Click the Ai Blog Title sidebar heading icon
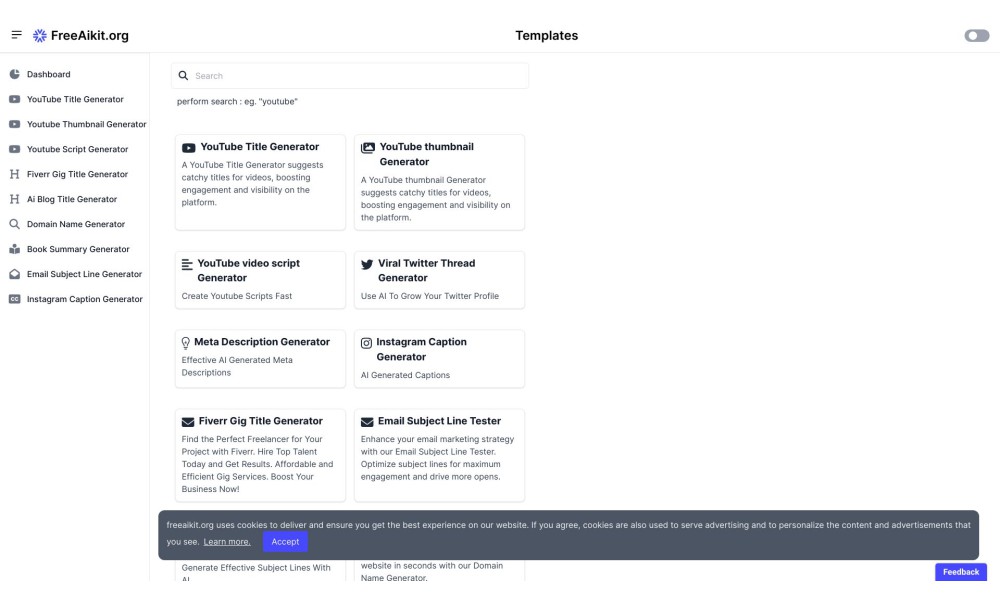This screenshot has height=600, width=1000. click(14, 199)
